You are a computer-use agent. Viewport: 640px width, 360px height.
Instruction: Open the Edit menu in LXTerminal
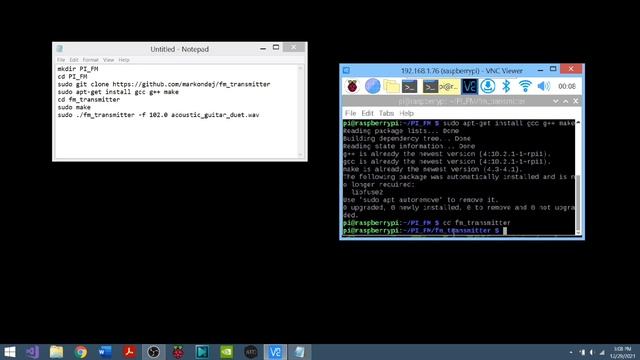coord(367,113)
